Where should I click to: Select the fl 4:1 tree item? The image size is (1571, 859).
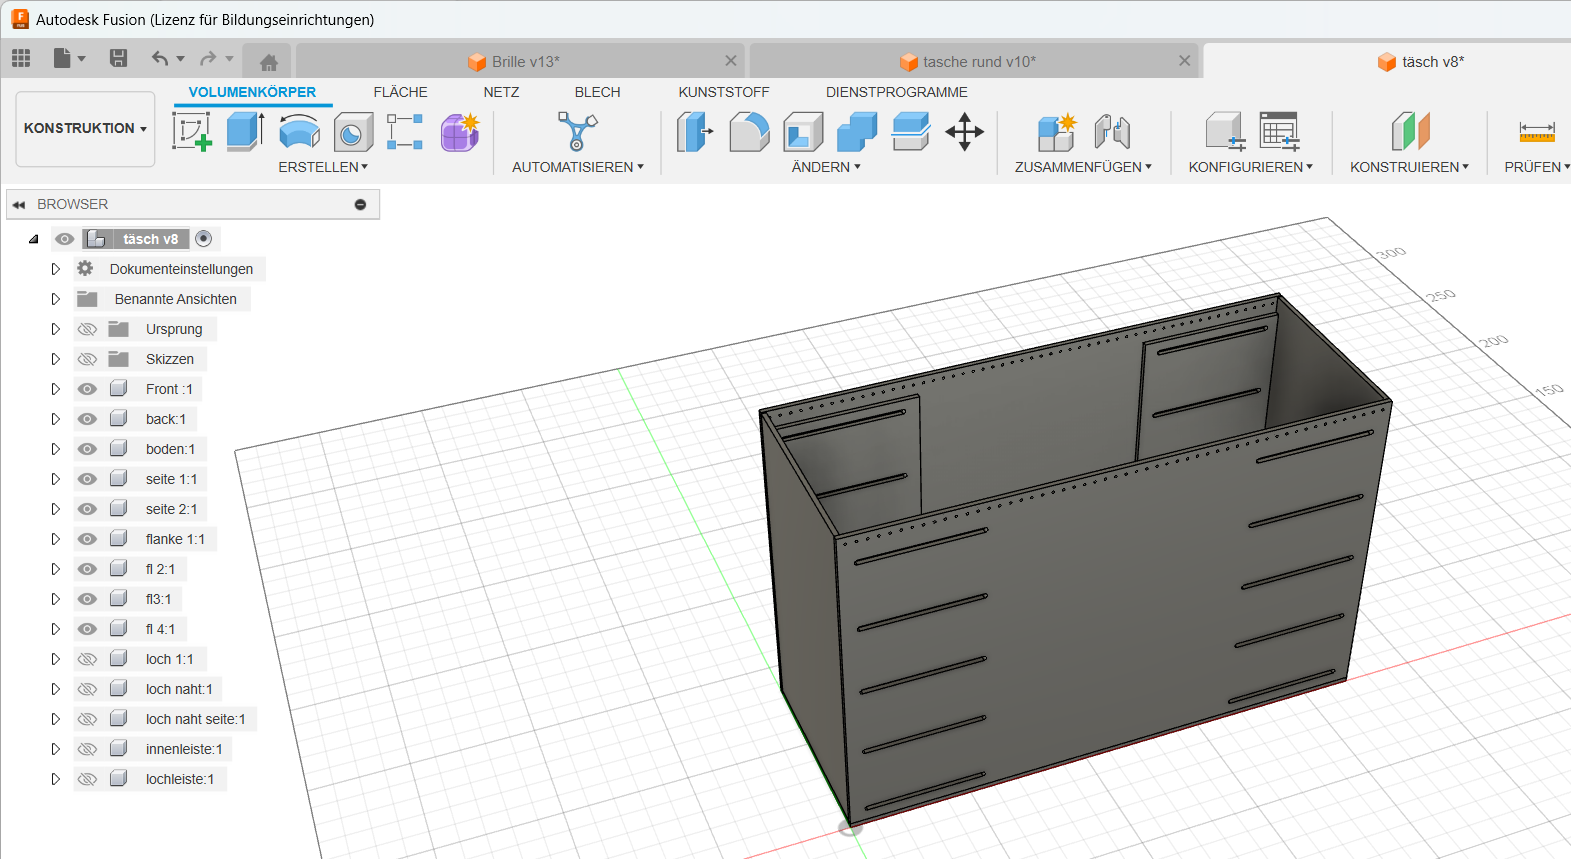pyautogui.click(x=160, y=629)
